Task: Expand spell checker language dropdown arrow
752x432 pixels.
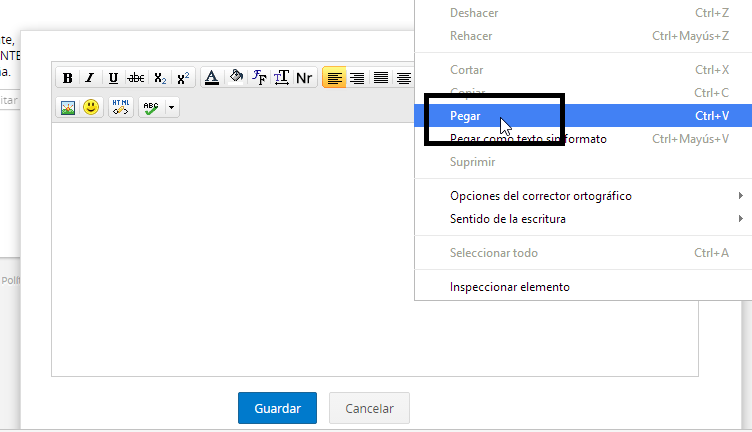Action: [x=171, y=107]
